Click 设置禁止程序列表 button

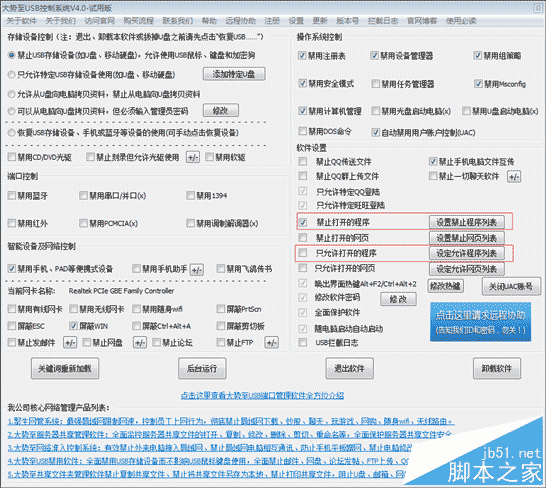coord(467,222)
